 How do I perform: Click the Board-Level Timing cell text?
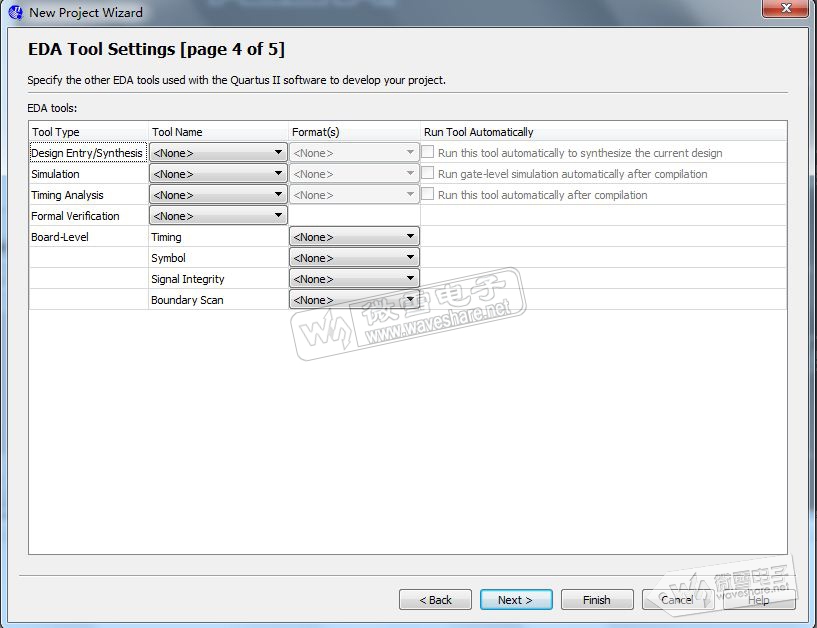[166, 237]
